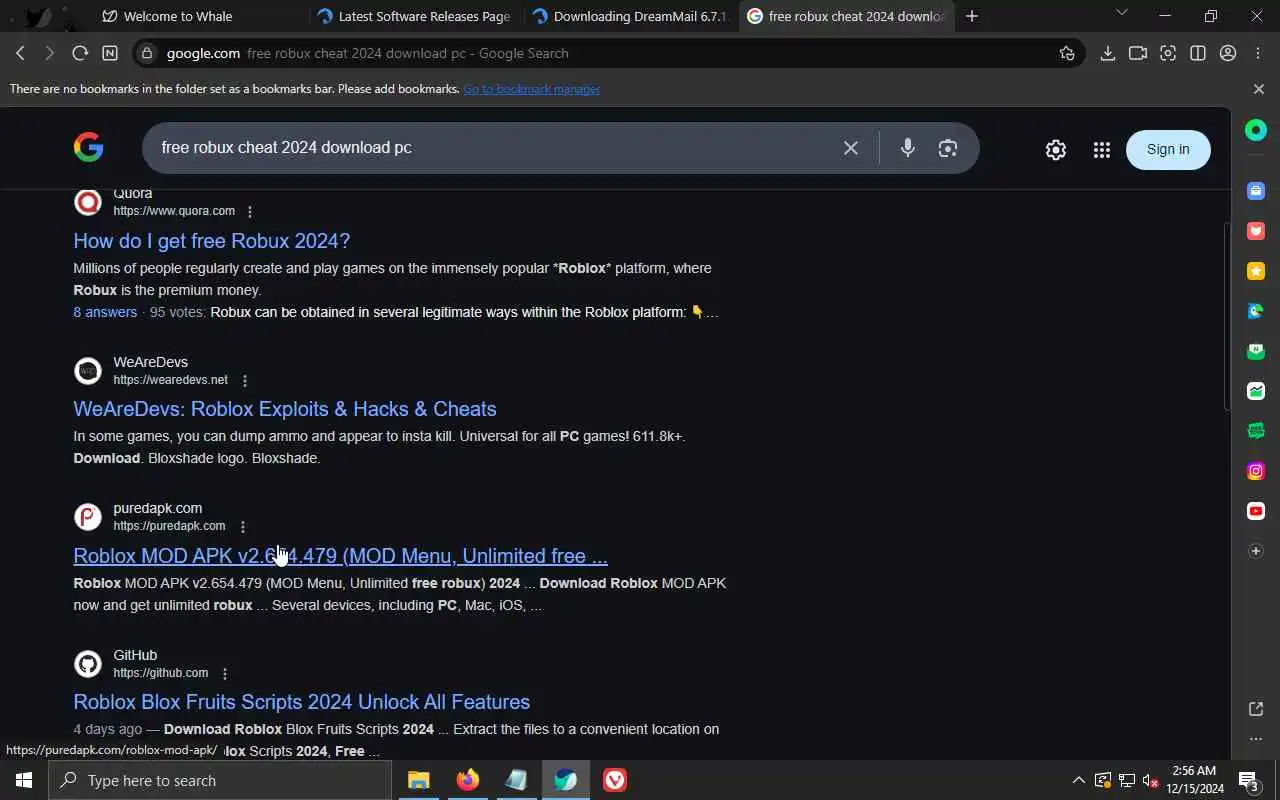1280x800 pixels.
Task: Click the page vertical scrollbar
Action: tap(1227, 315)
